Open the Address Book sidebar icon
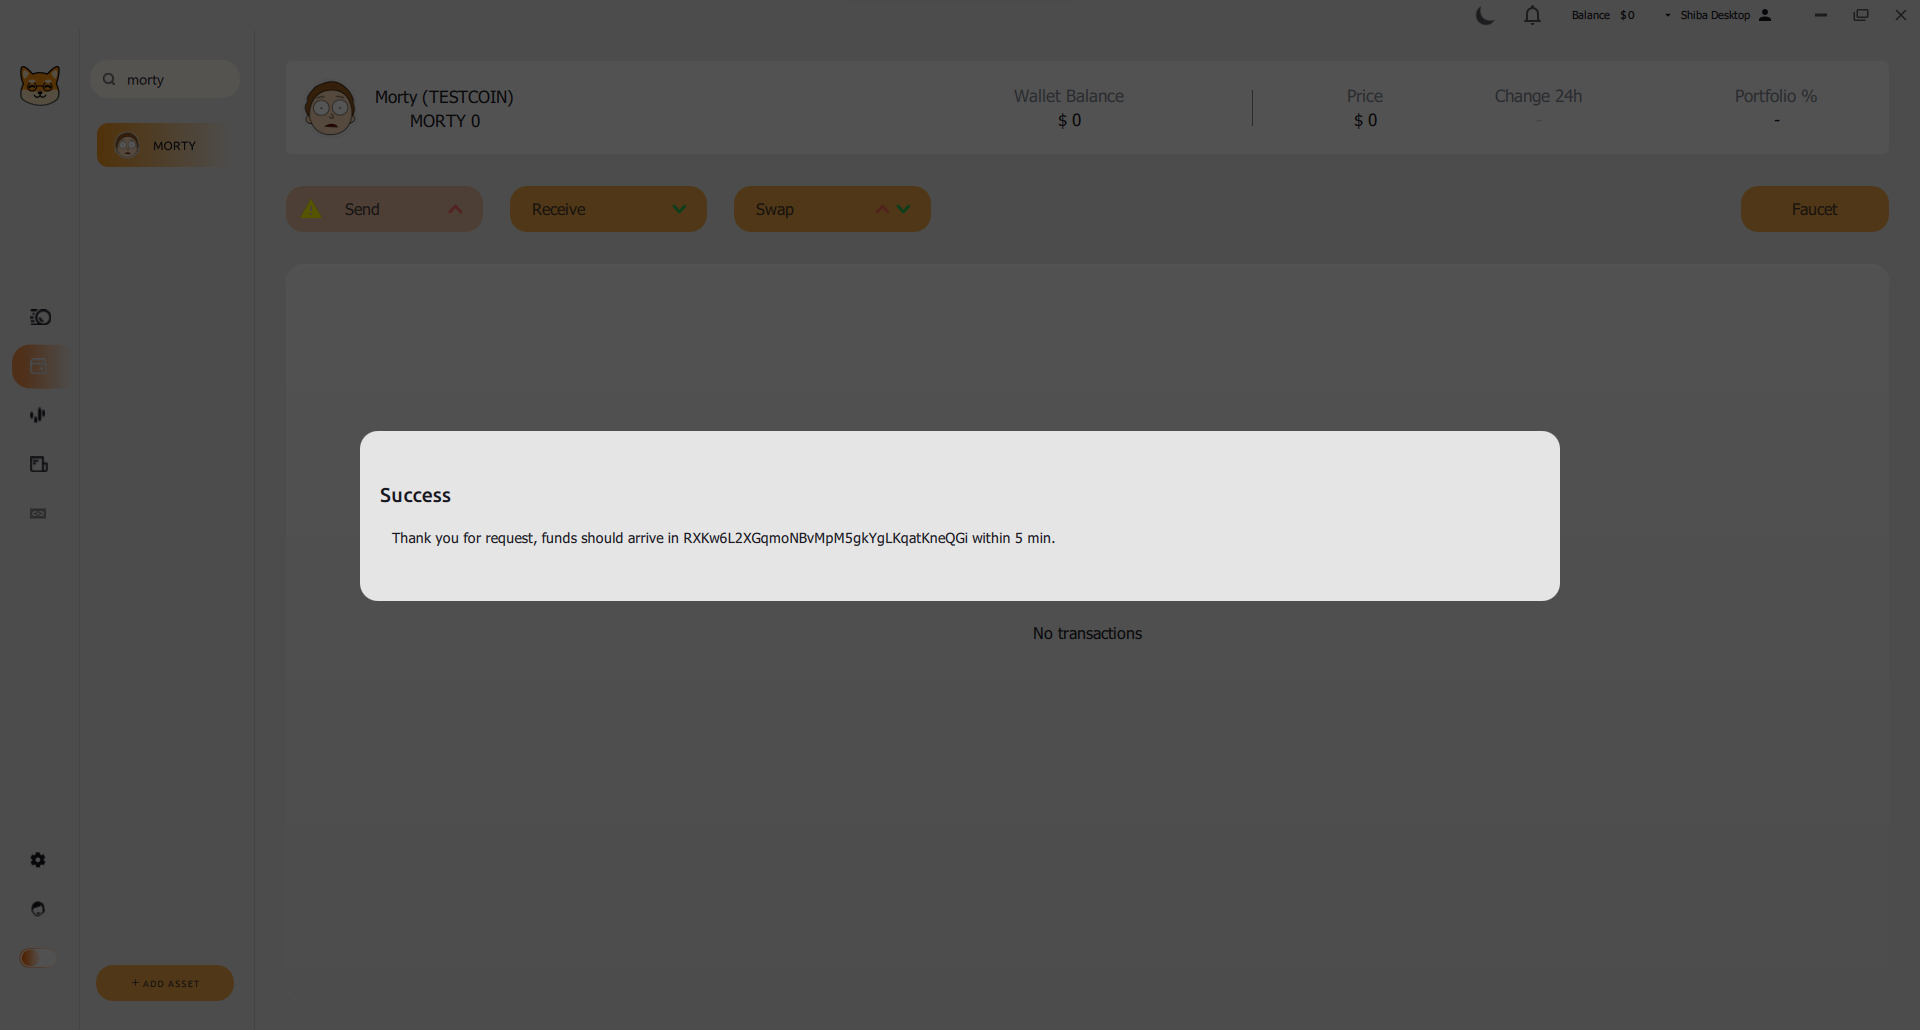This screenshot has width=1920, height=1030. pos(39,464)
